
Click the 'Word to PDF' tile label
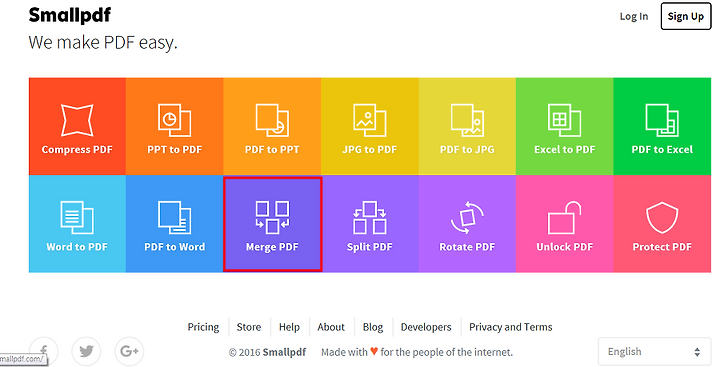coord(77,247)
